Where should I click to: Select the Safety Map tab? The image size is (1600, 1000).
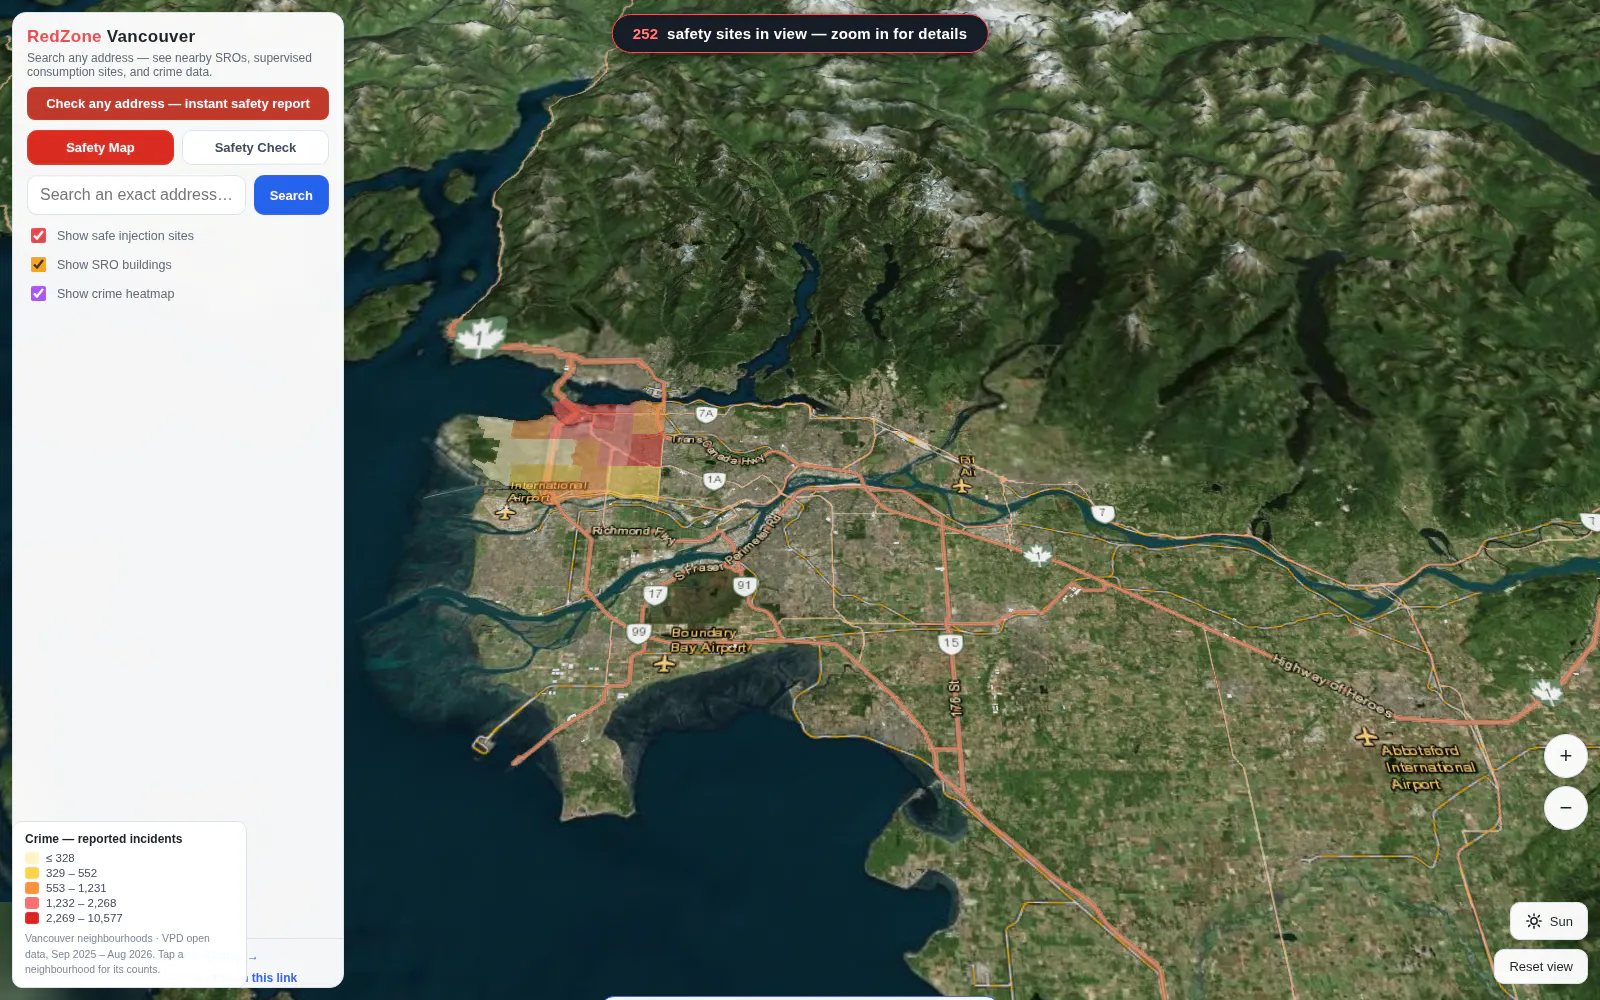point(100,147)
